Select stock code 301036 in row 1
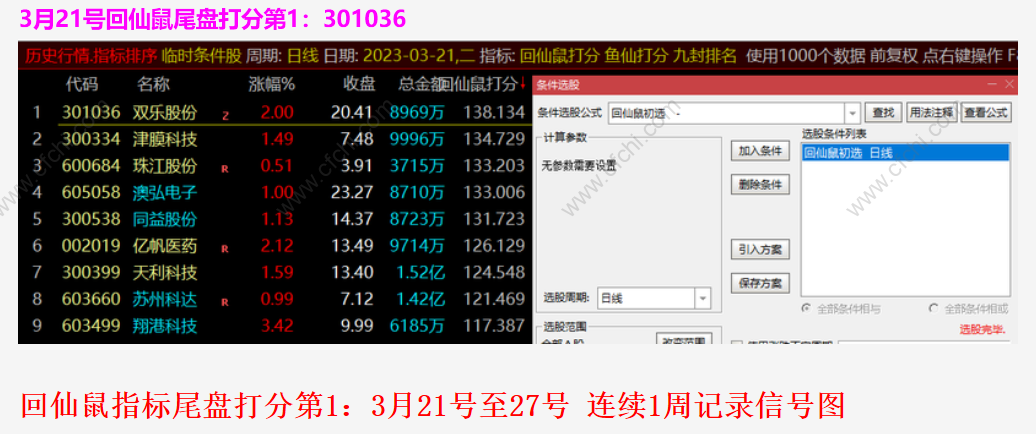 click(x=91, y=112)
